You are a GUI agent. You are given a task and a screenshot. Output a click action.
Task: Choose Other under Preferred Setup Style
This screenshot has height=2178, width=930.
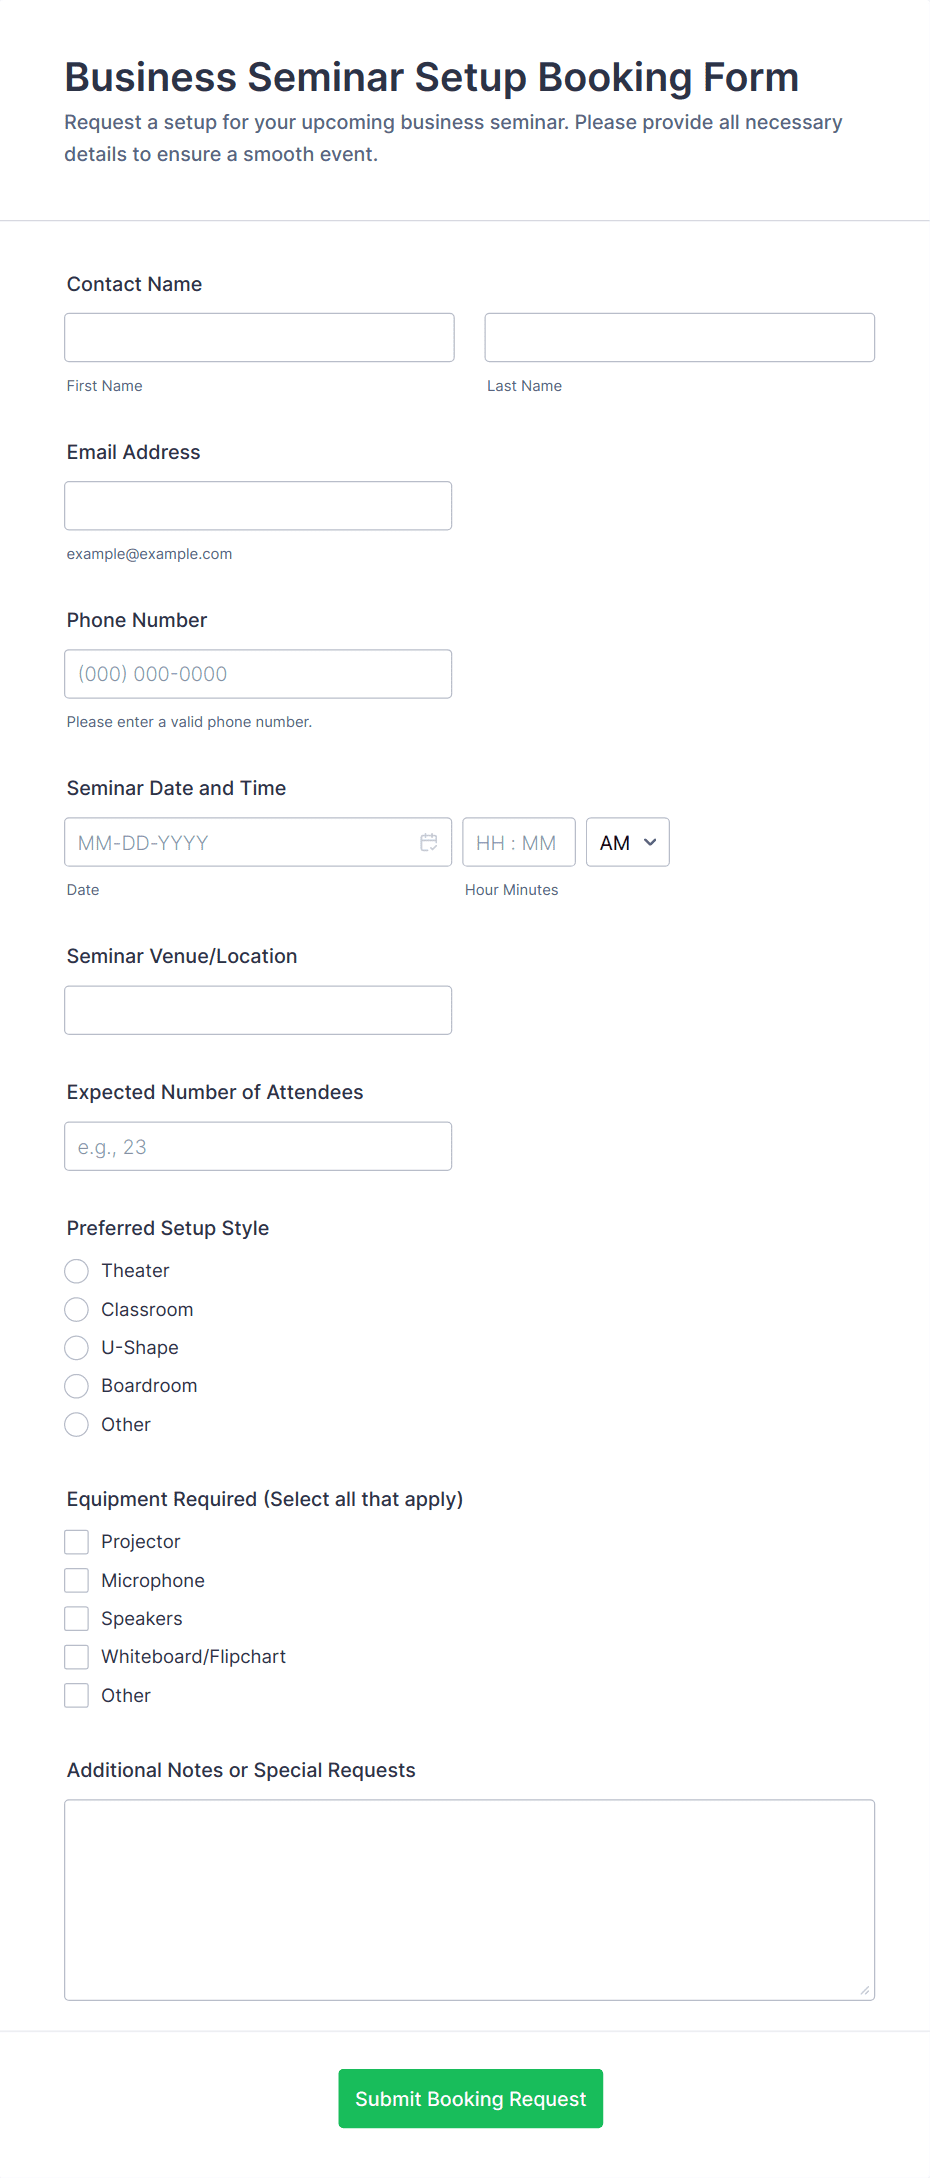tap(77, 1424)
